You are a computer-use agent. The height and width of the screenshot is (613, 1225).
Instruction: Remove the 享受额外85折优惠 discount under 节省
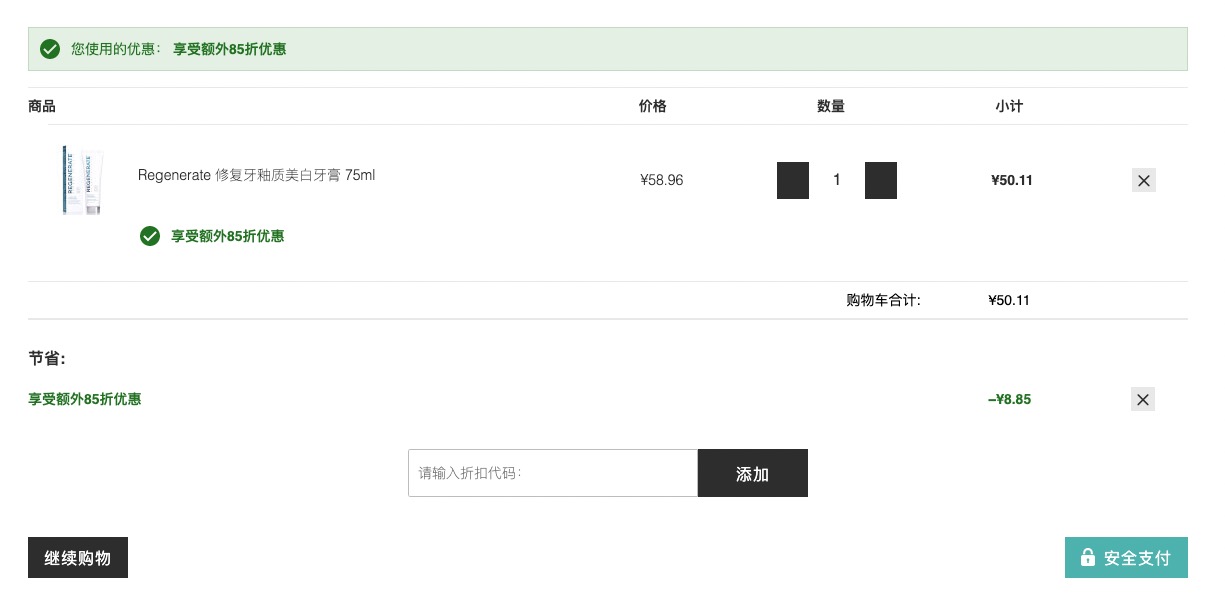pyautogui.click(x=1144, y=400)
